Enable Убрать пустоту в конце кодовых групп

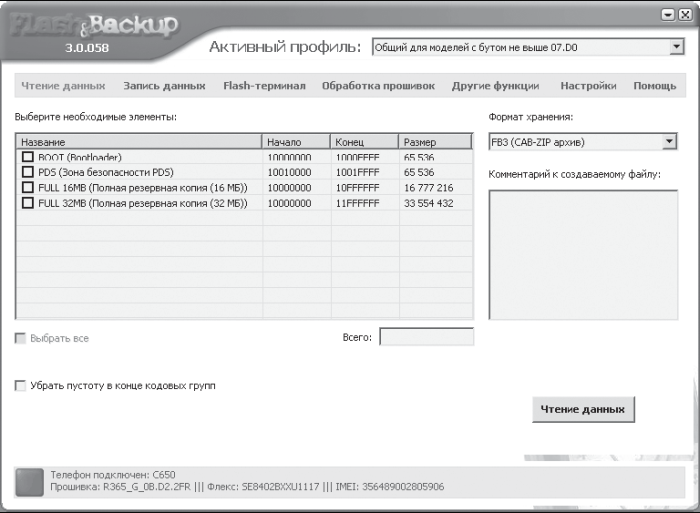(20, 385)
